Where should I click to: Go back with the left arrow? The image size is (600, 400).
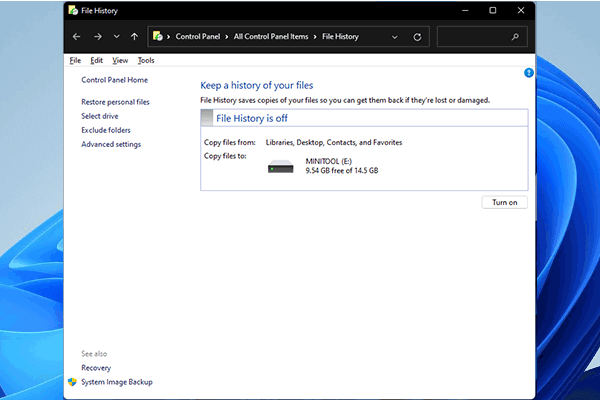tap(77, 37)
